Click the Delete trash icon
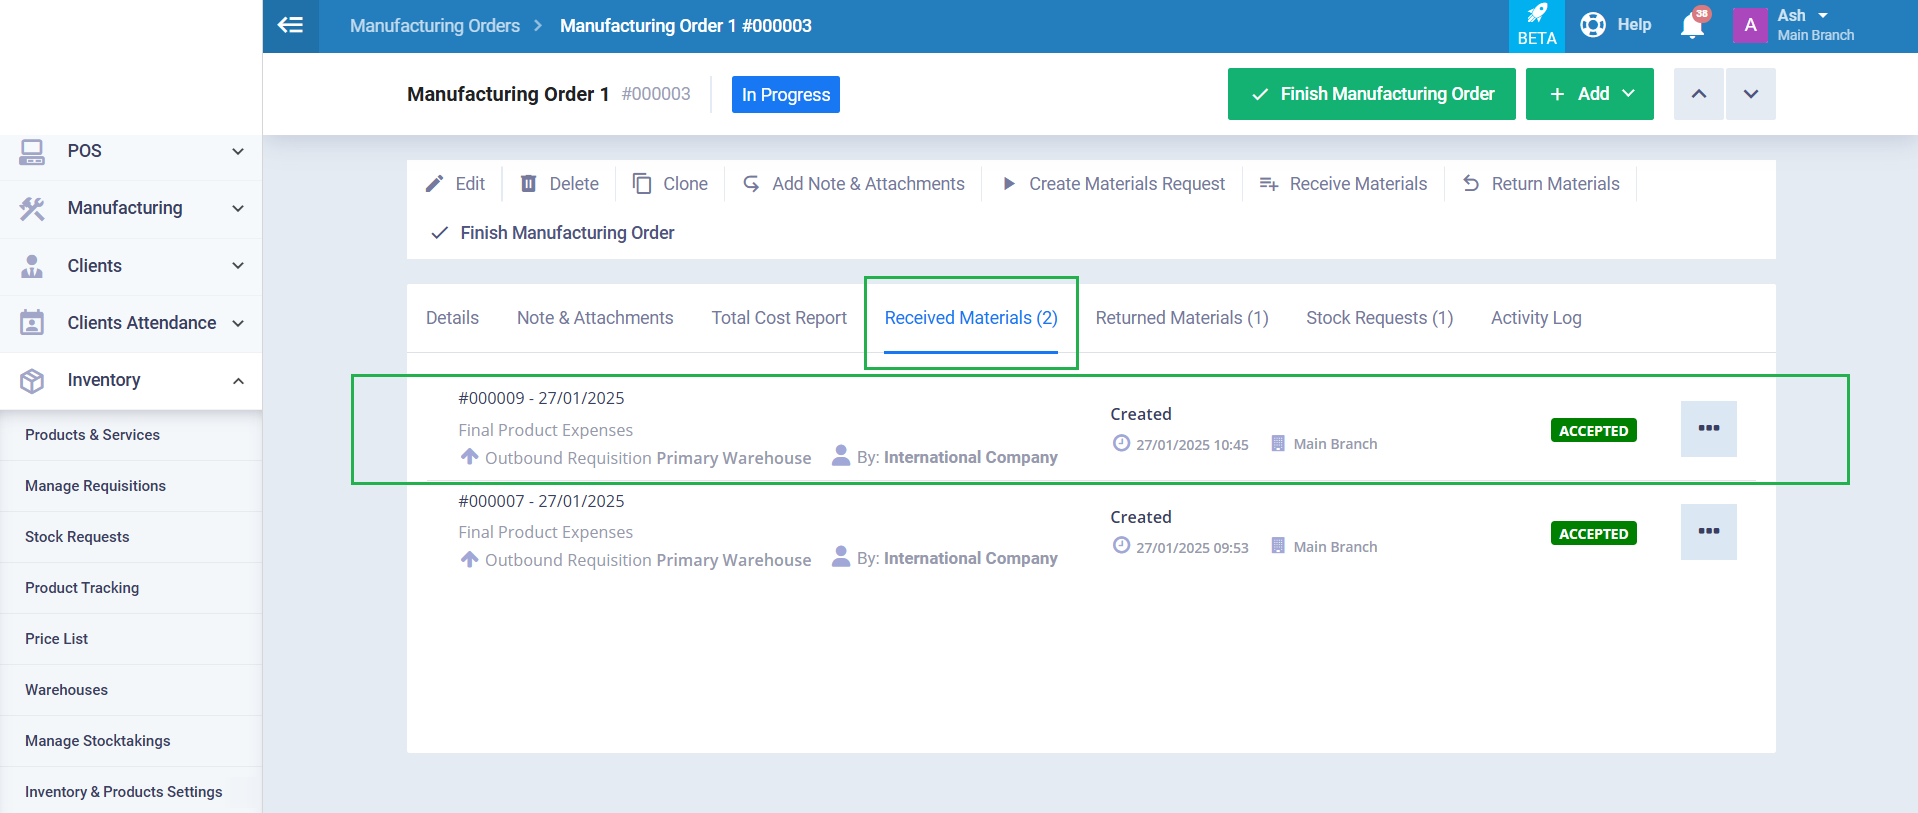This screenshot has width=1918, height=813. (528, 184)
